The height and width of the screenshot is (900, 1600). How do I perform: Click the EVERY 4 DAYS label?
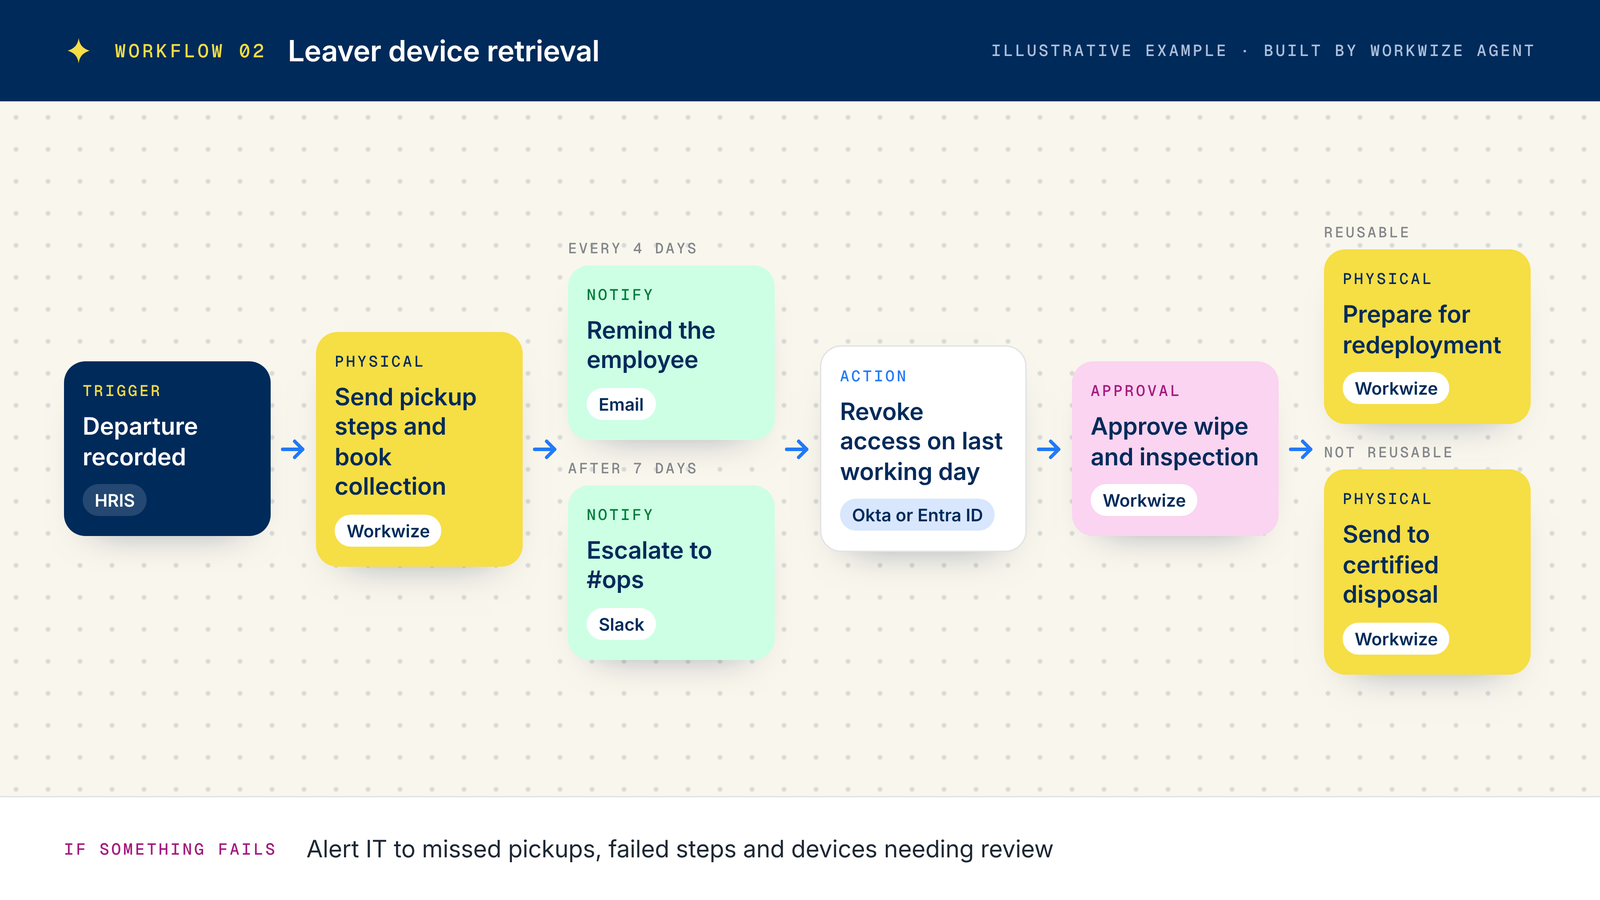click(x=632, y=248)
